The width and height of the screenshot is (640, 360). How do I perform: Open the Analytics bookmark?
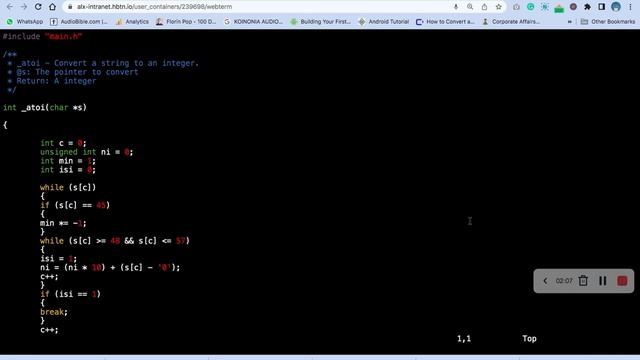[132, 22]
